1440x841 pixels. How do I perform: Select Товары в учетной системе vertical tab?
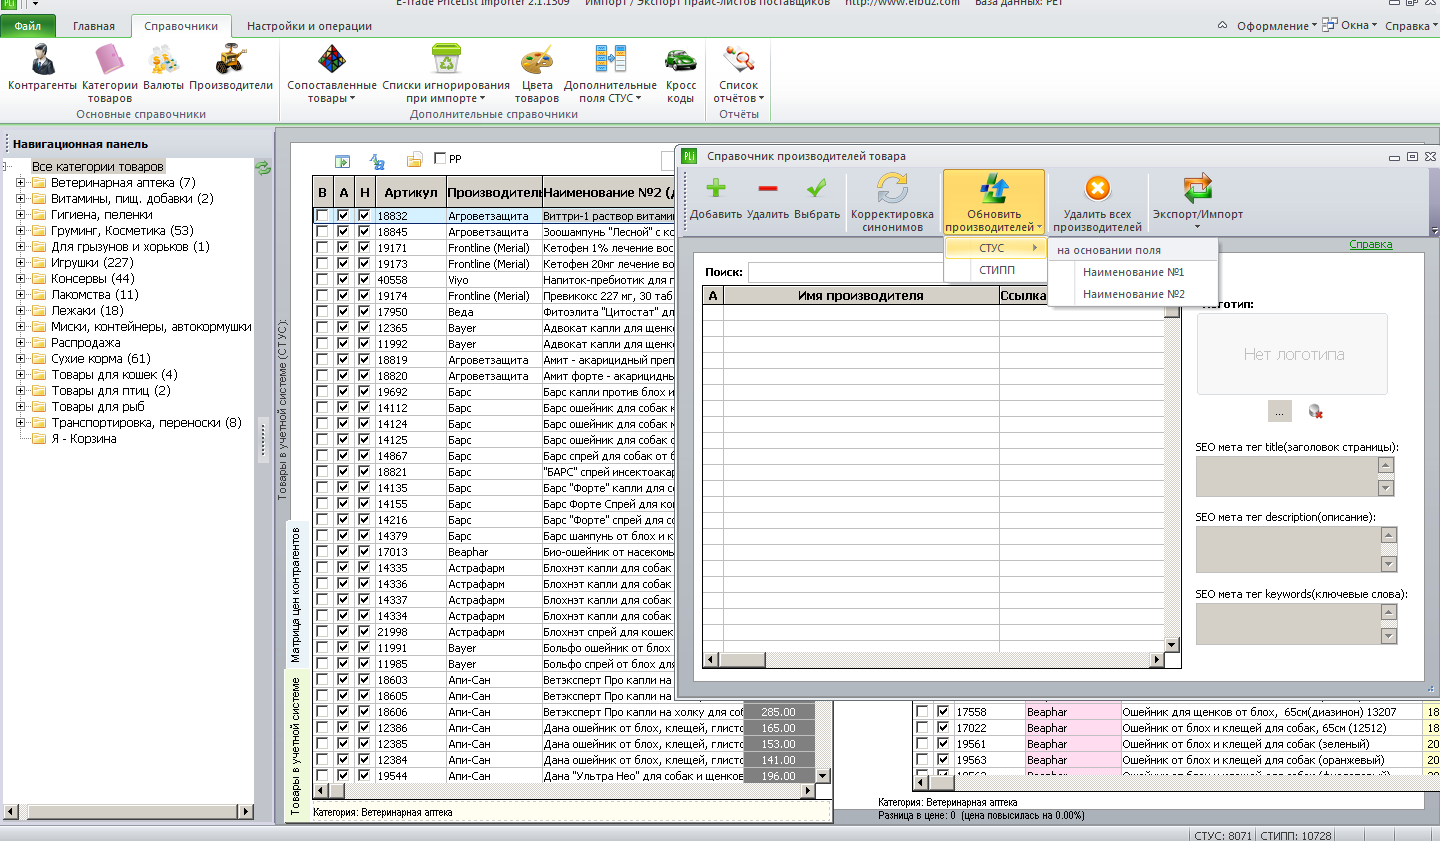(295, 748)
